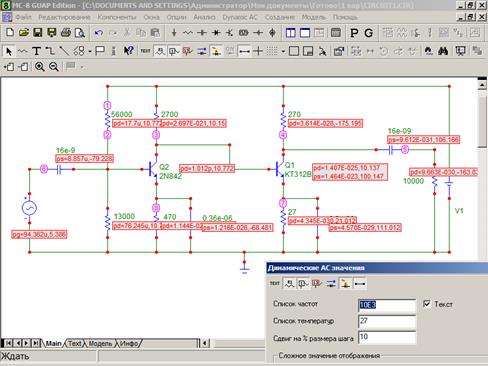The height and width of the screenshot is (366, 488).
Task: Click the vertical scrollbar up arrow
Action: [482, 85]
